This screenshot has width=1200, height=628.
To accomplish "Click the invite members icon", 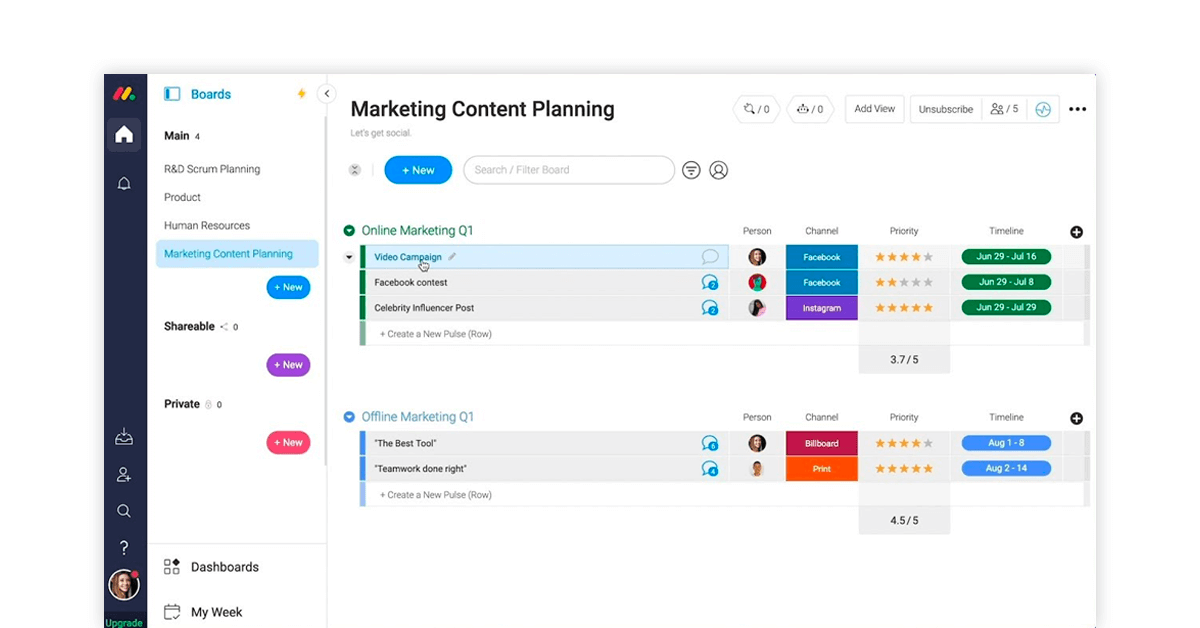I will click(124, 475).
